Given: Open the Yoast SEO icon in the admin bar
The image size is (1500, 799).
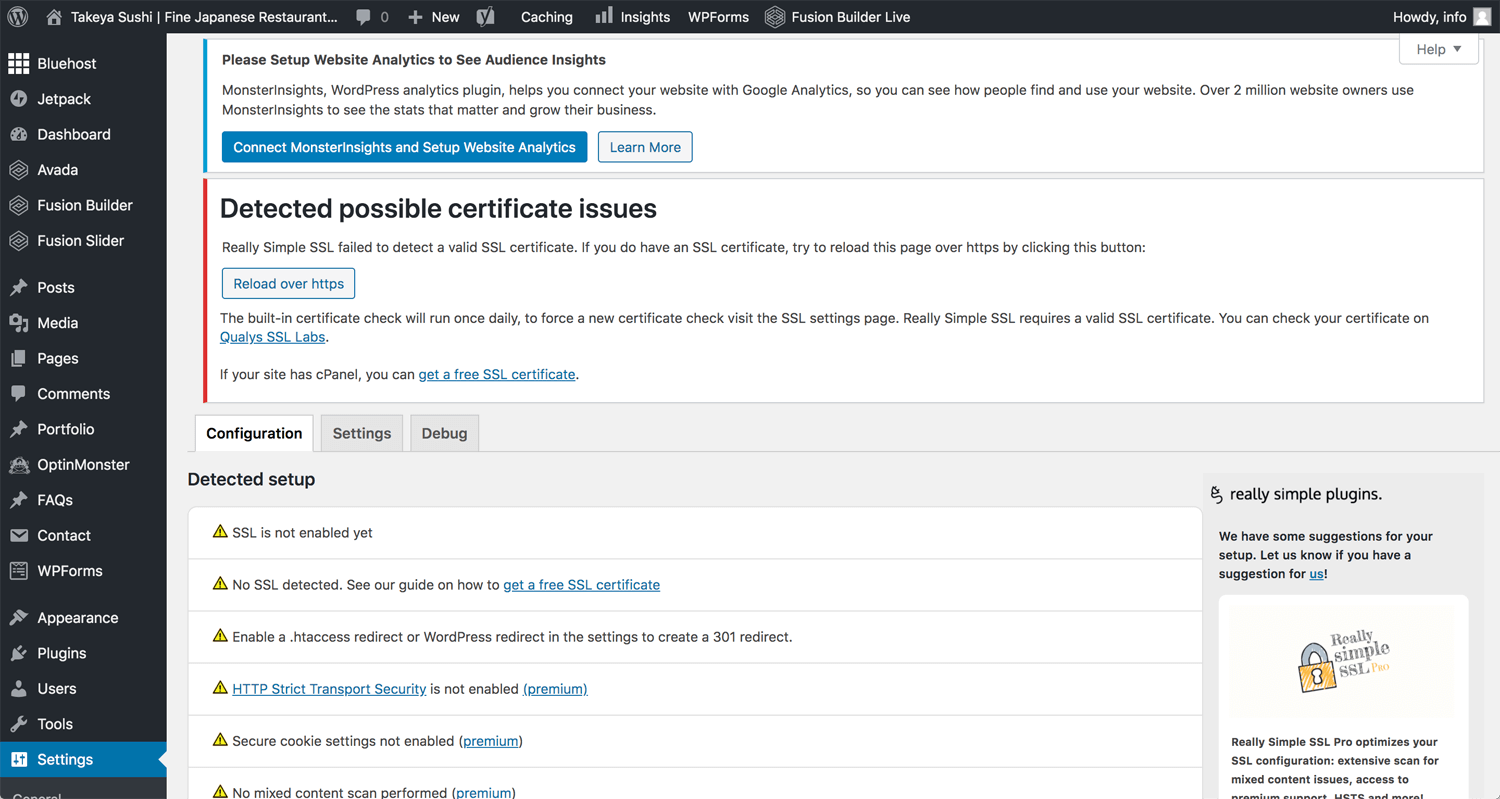Looking at the screenshot, I should point(485,17).
